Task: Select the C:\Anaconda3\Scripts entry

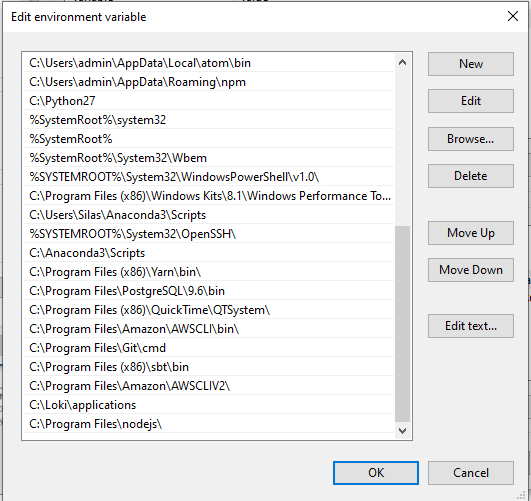Action: [208, 253]
